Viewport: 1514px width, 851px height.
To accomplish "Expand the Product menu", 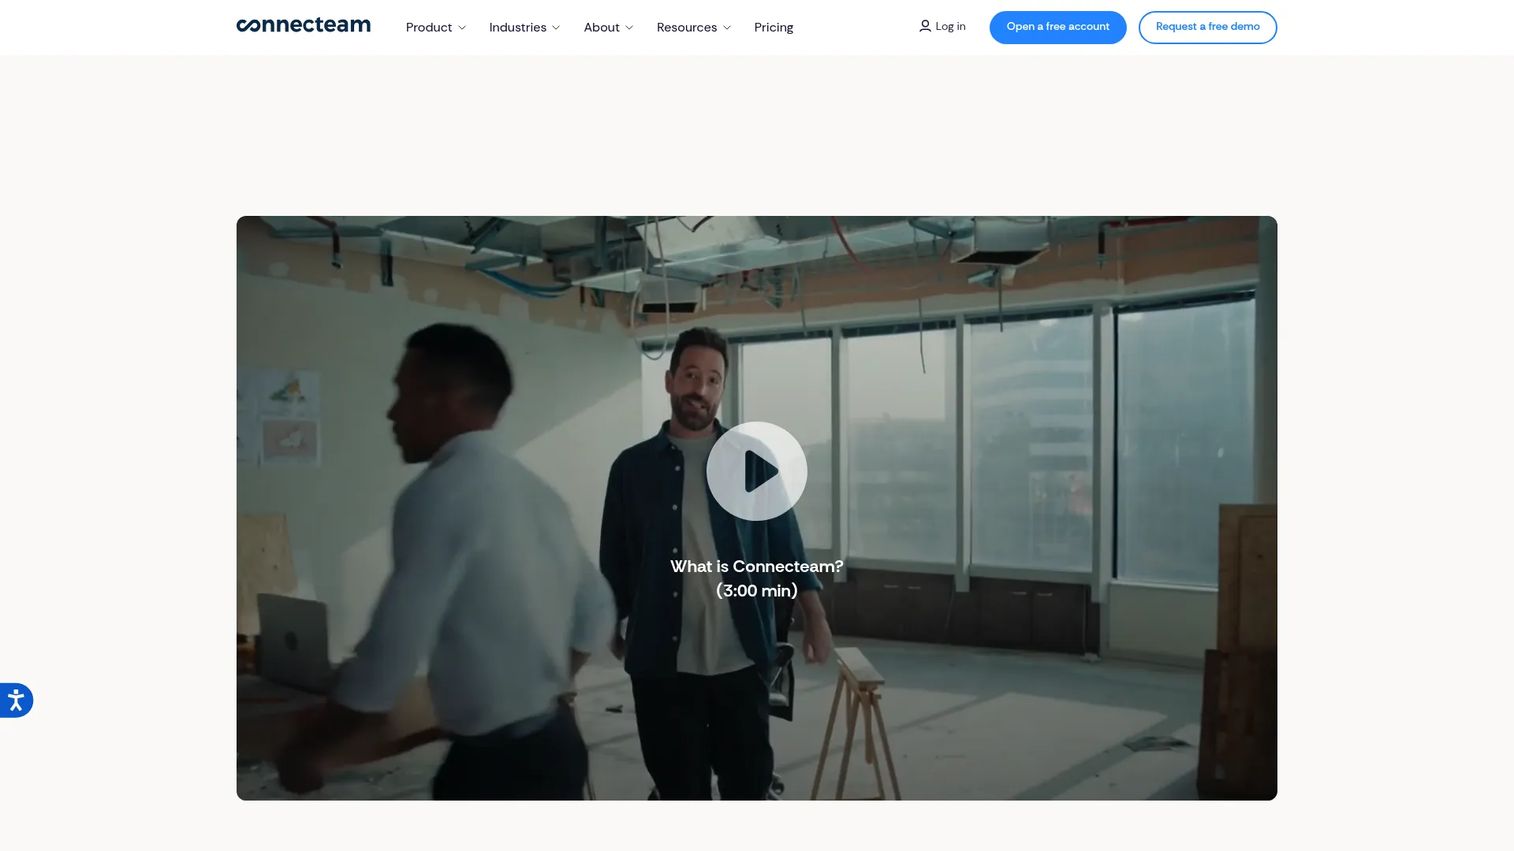I will tap(435, 27).
